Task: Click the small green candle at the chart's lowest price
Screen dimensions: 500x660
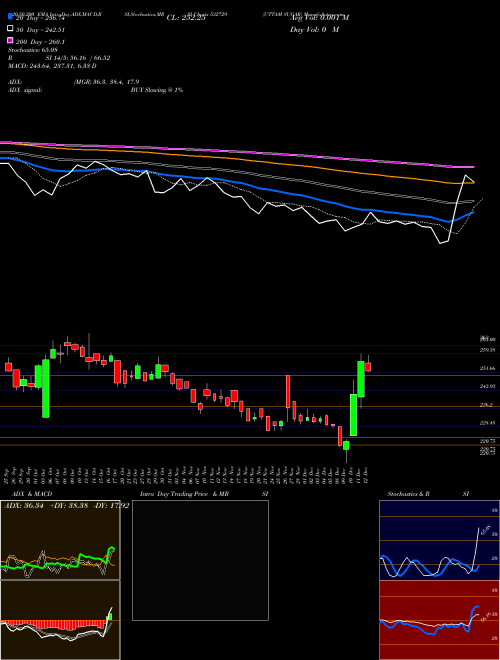Action: (346, 445)
